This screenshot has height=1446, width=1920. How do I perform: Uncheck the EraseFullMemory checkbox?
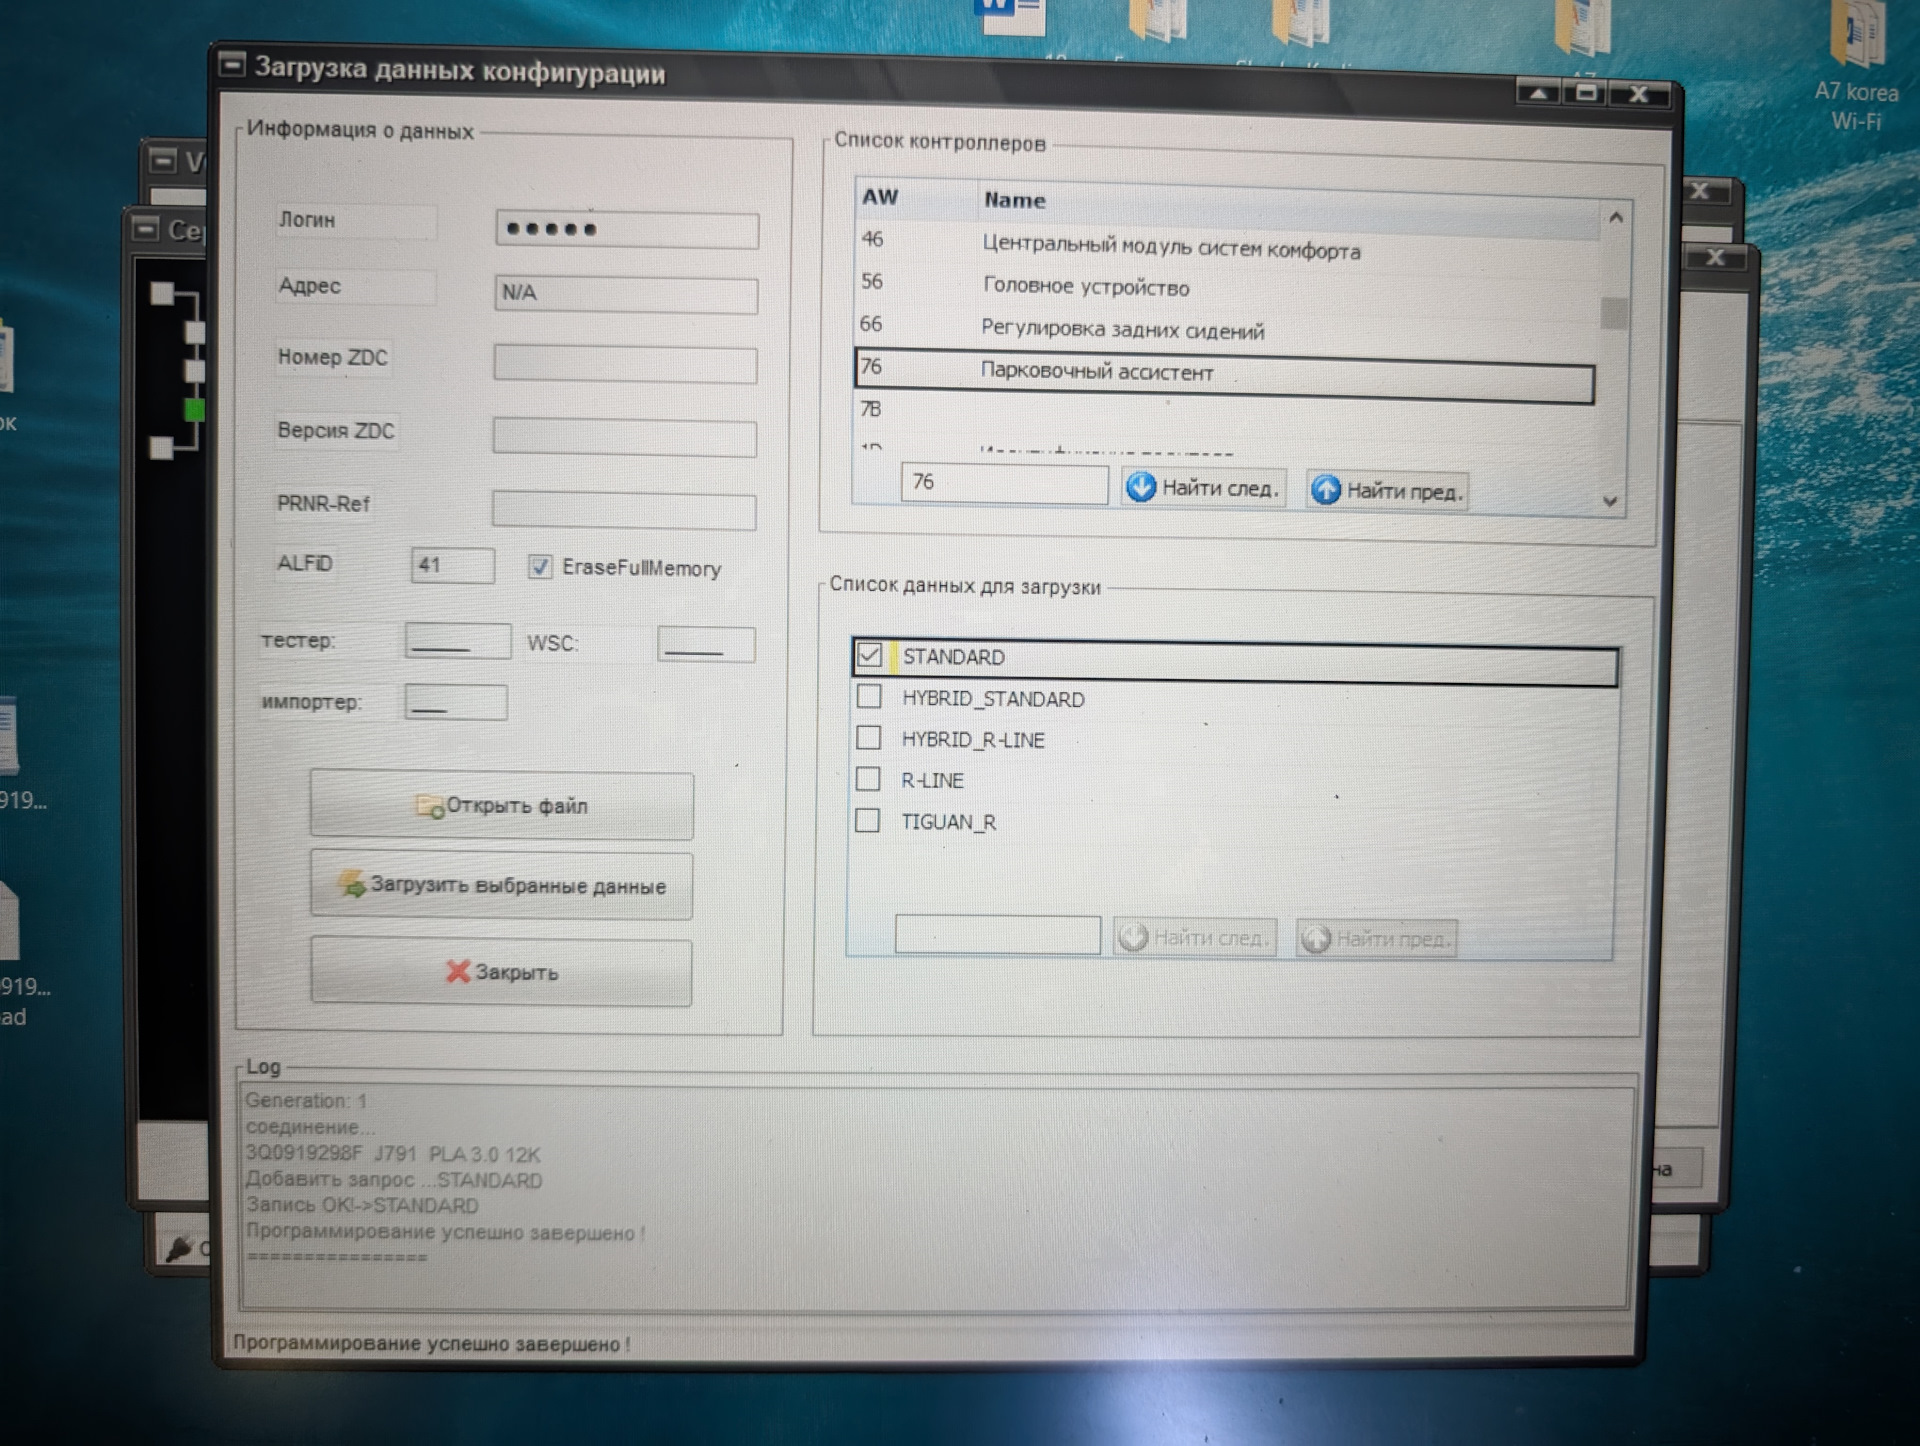(540, 567)
